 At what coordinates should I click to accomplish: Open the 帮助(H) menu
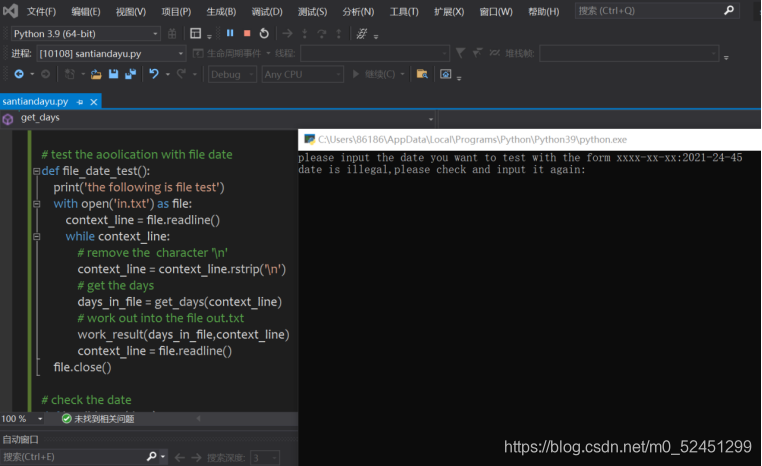[543, 12]
